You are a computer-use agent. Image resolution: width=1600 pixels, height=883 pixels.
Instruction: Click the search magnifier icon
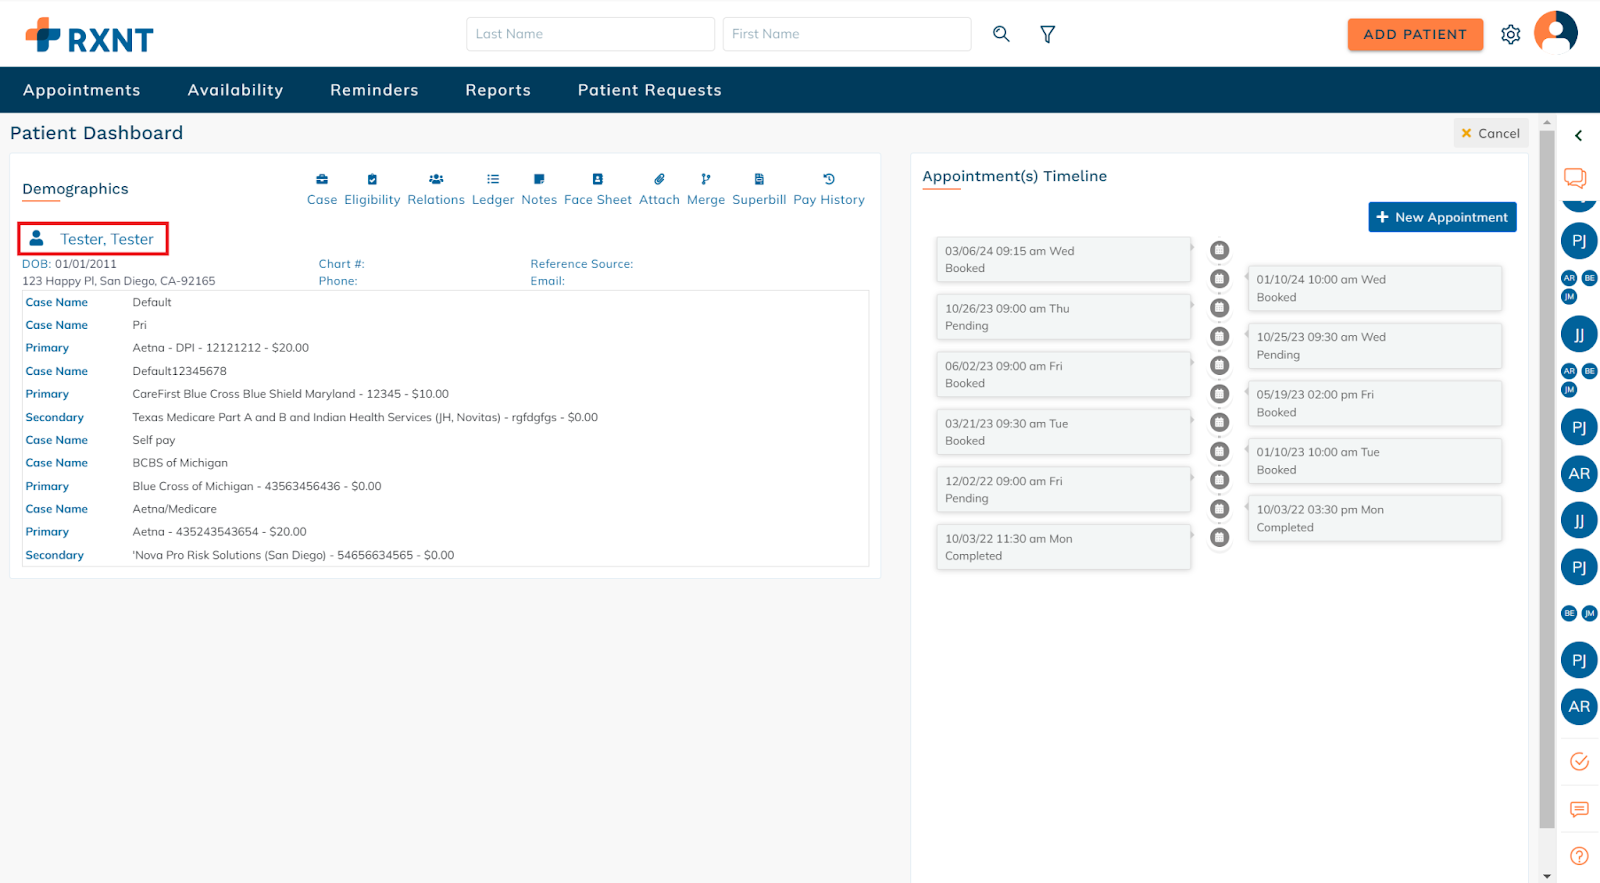[1001, 34]
